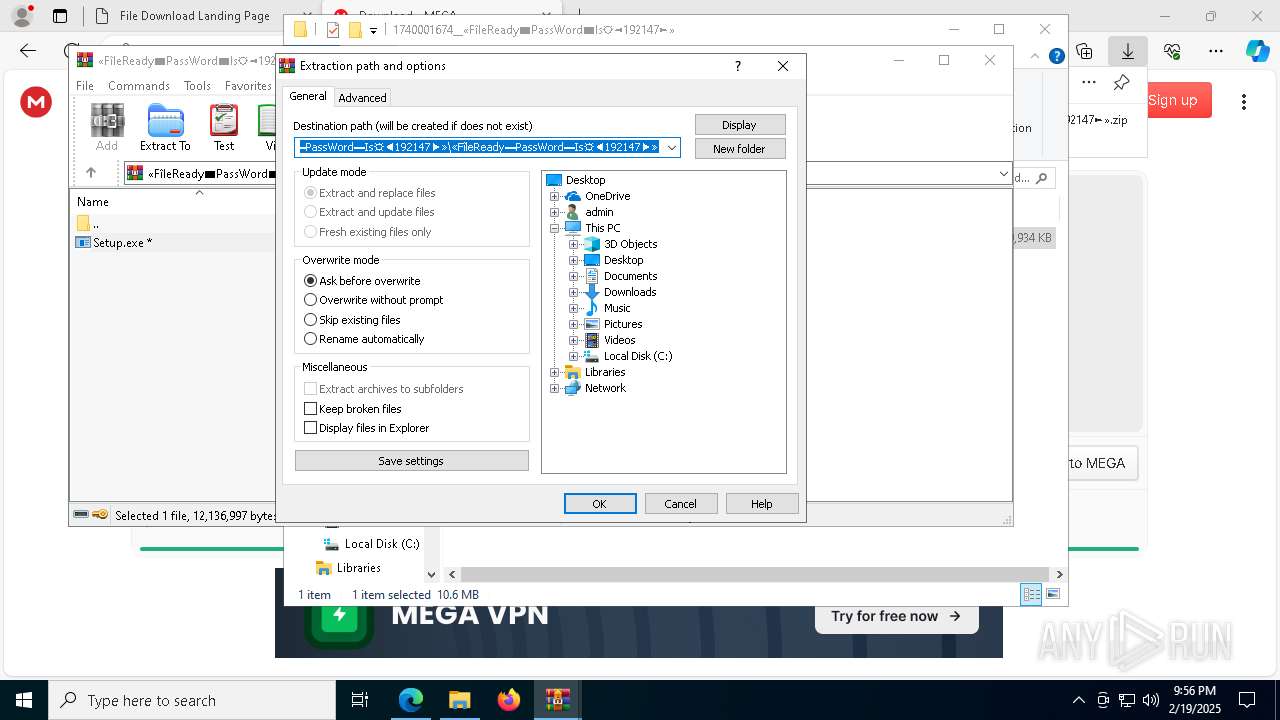Click the Display button

(x=740, y=125)
